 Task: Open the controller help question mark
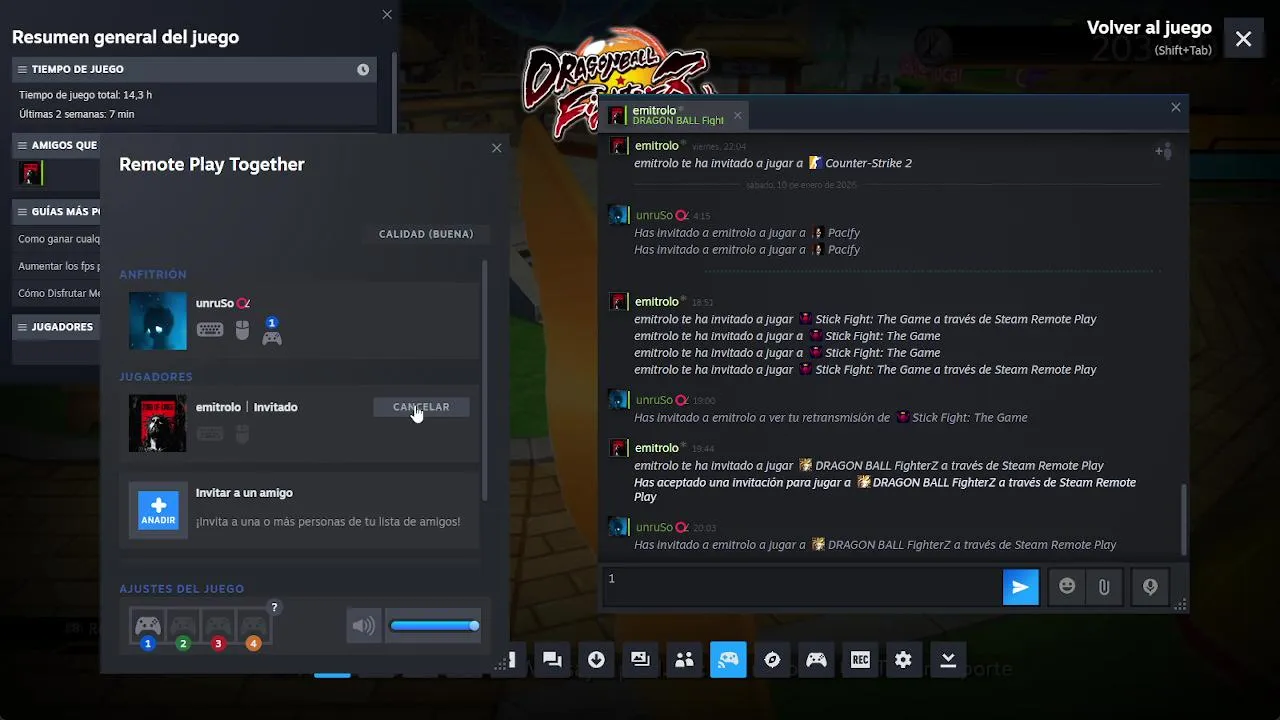tap(274, 607)
